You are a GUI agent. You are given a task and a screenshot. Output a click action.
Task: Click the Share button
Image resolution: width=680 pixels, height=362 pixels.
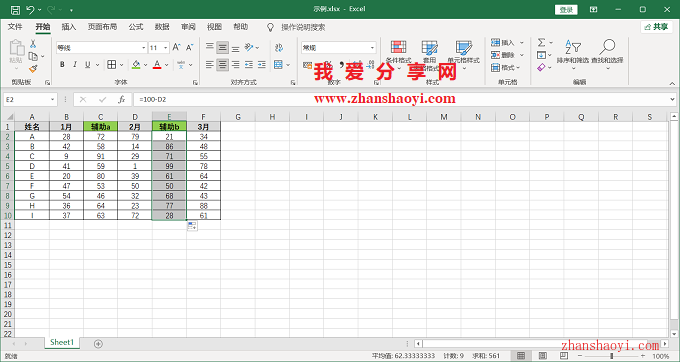[x=657, y=27]
